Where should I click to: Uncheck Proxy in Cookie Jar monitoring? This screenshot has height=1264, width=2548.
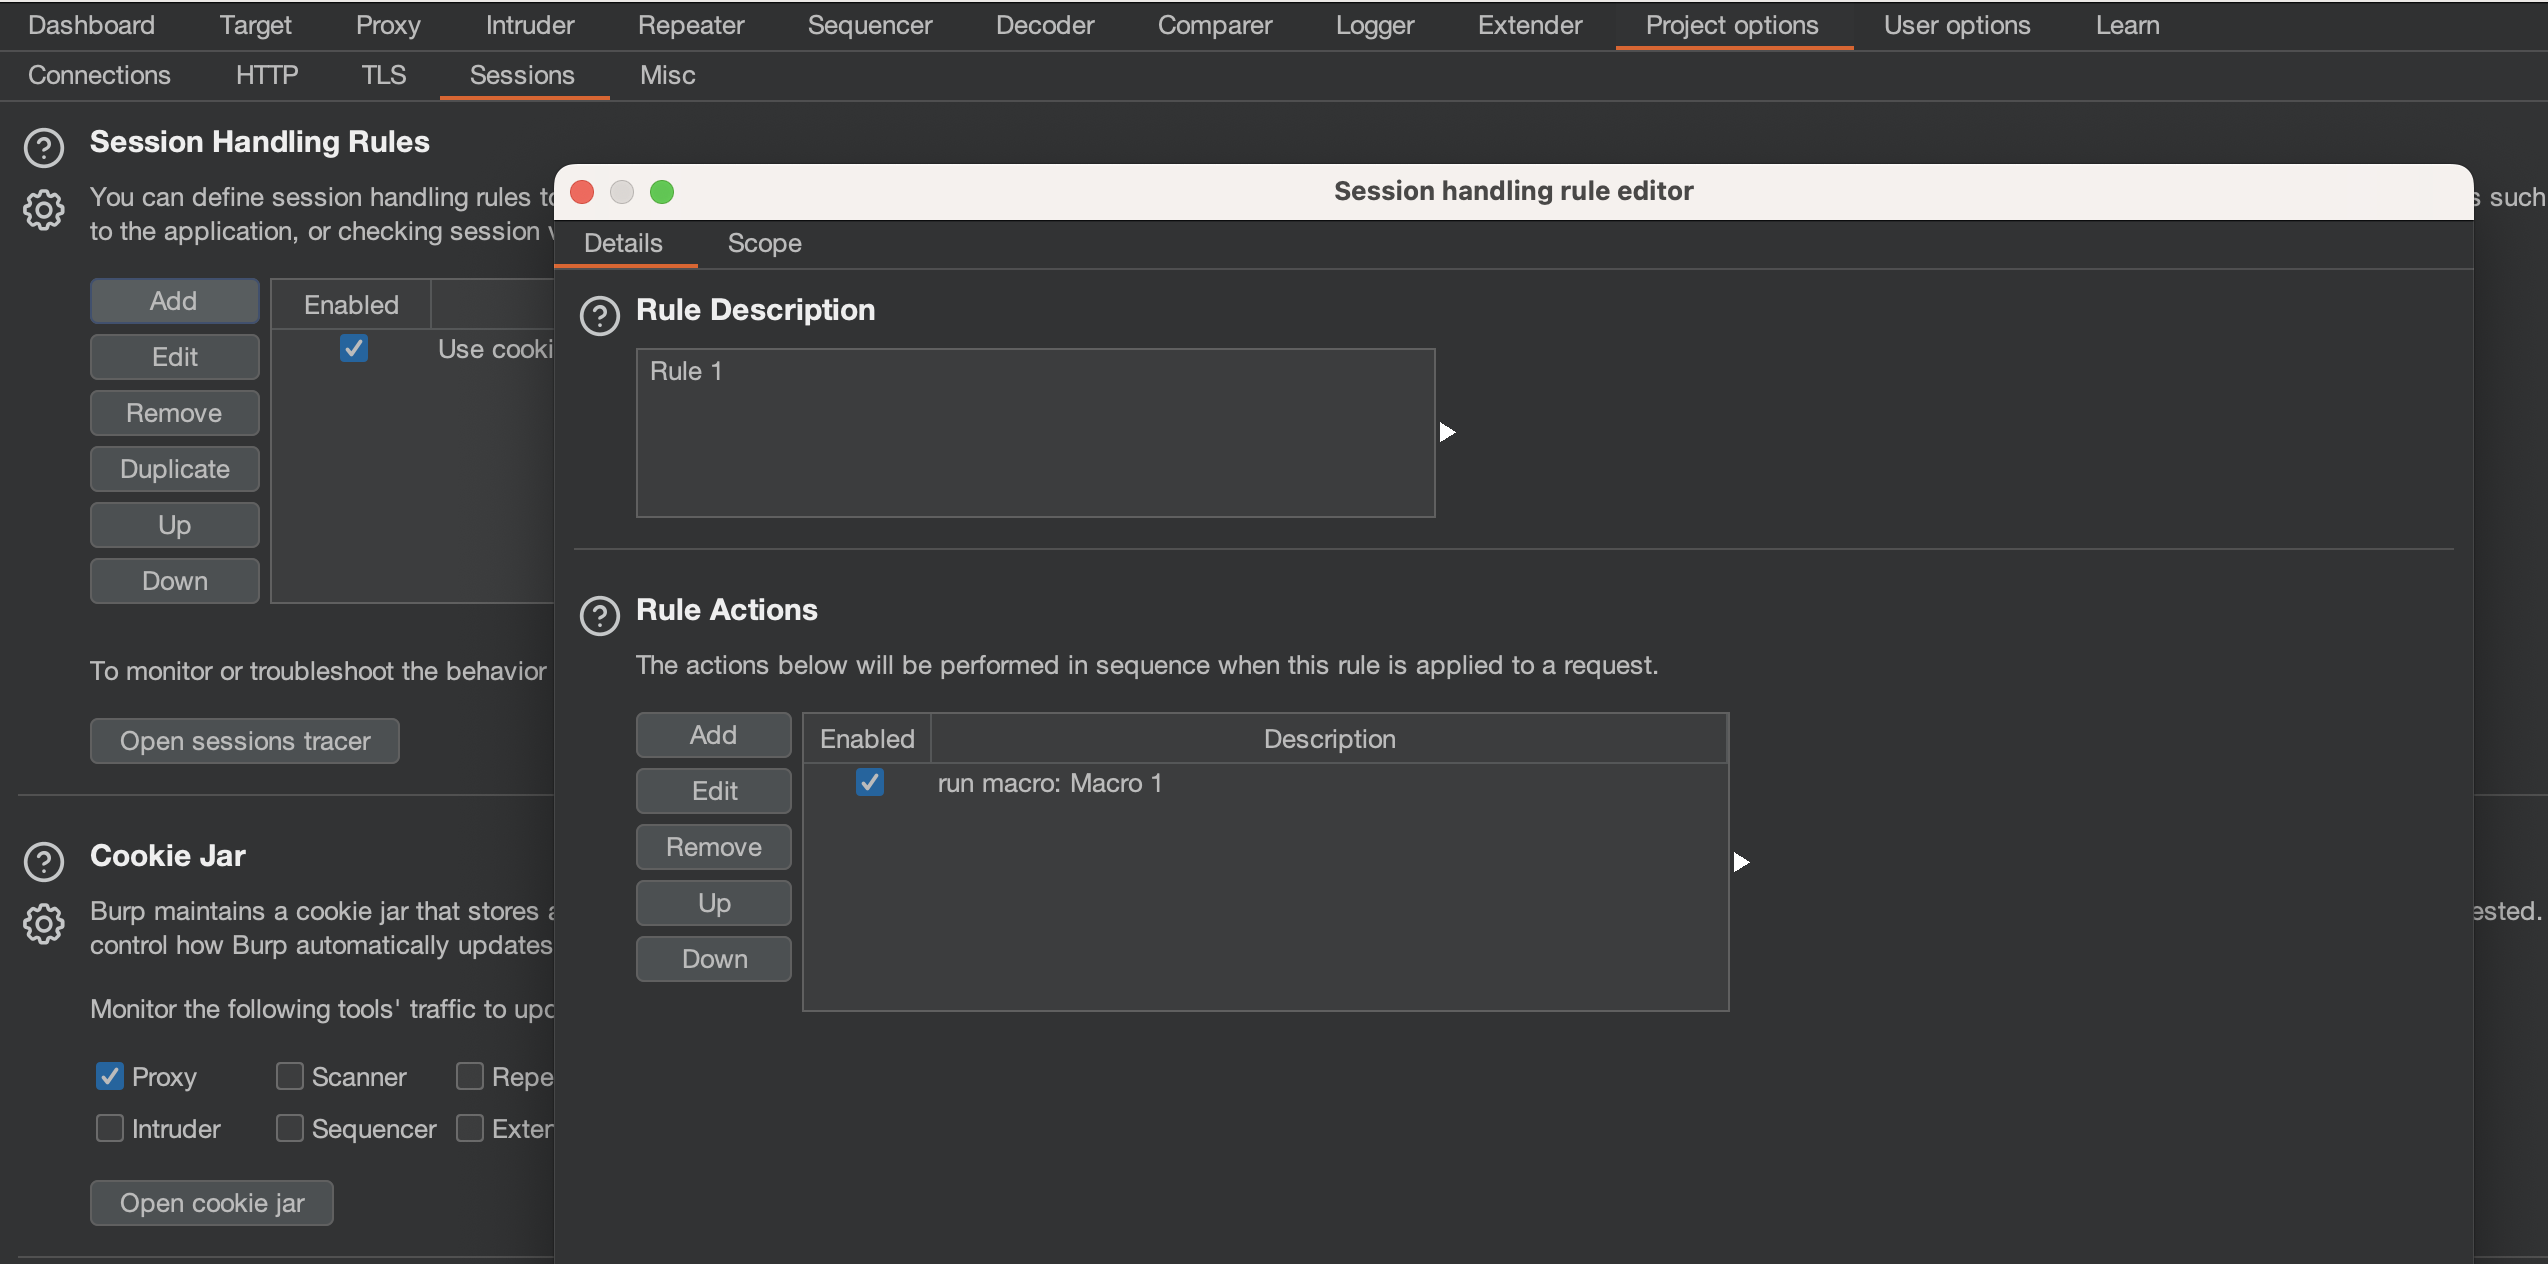point(110,1076)
